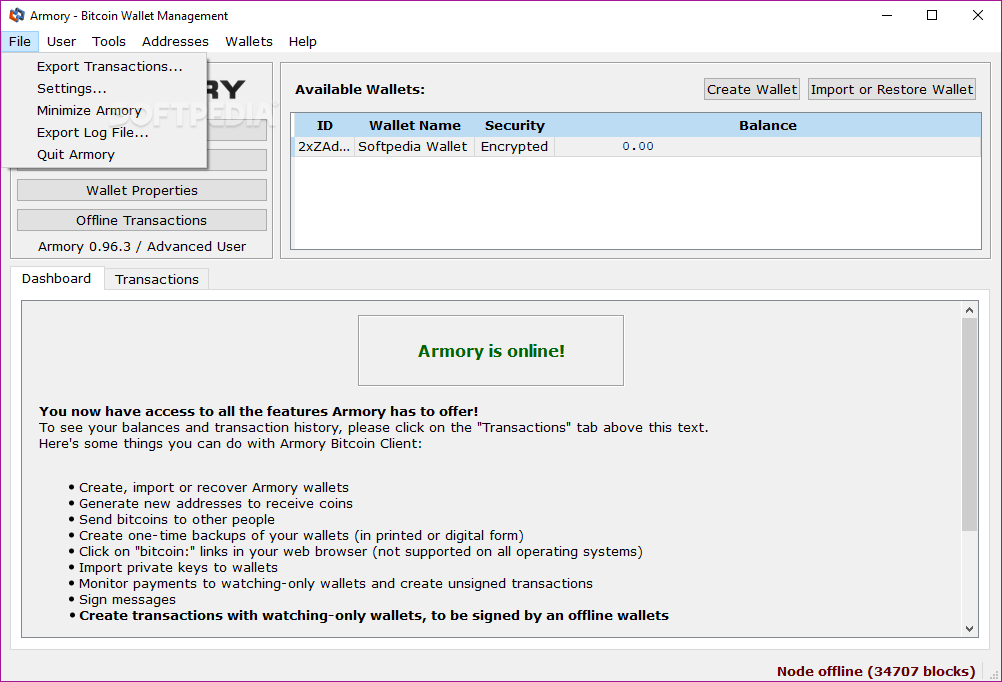Sort by Security column header
Screen dimensions: 1002x682
coord(514,125)
